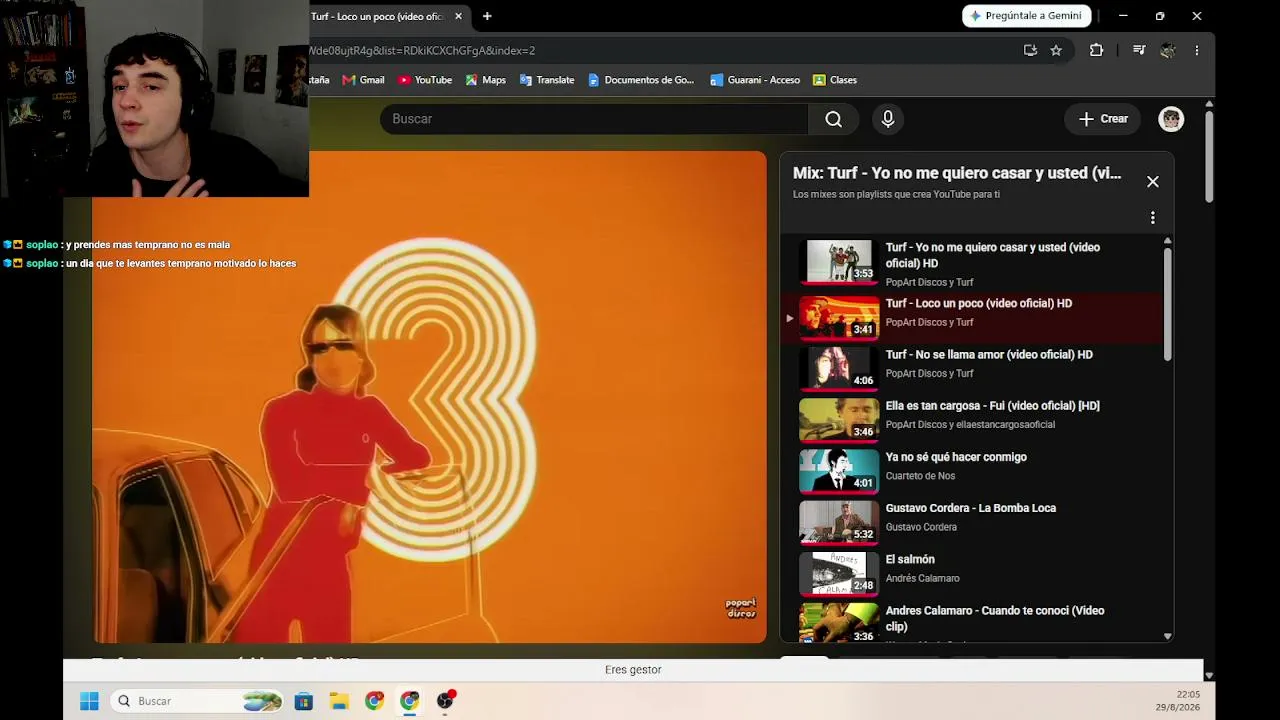
Task: Play Ella es tan cargosa - Fui thumbnail
Action: (x=839, y=420)
